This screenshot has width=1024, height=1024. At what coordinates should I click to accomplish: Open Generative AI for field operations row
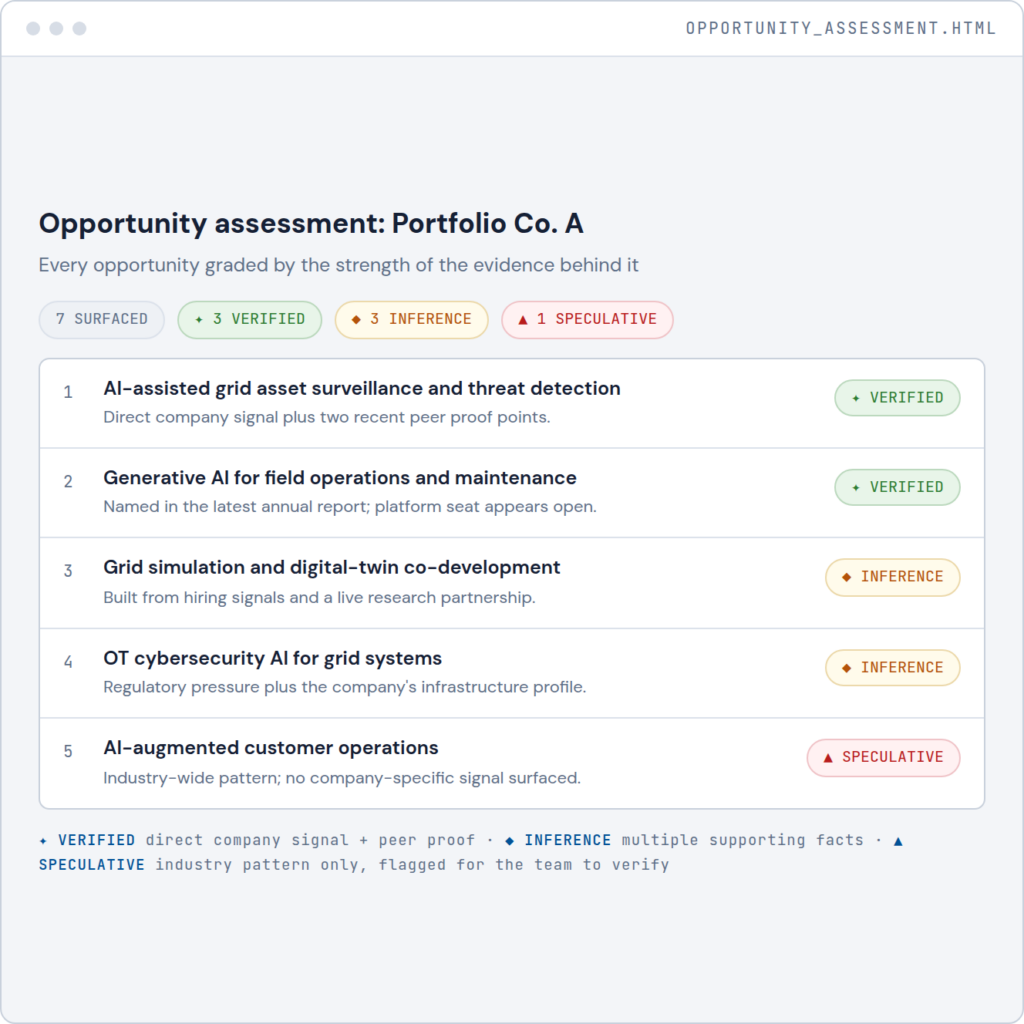coord(512,492)
